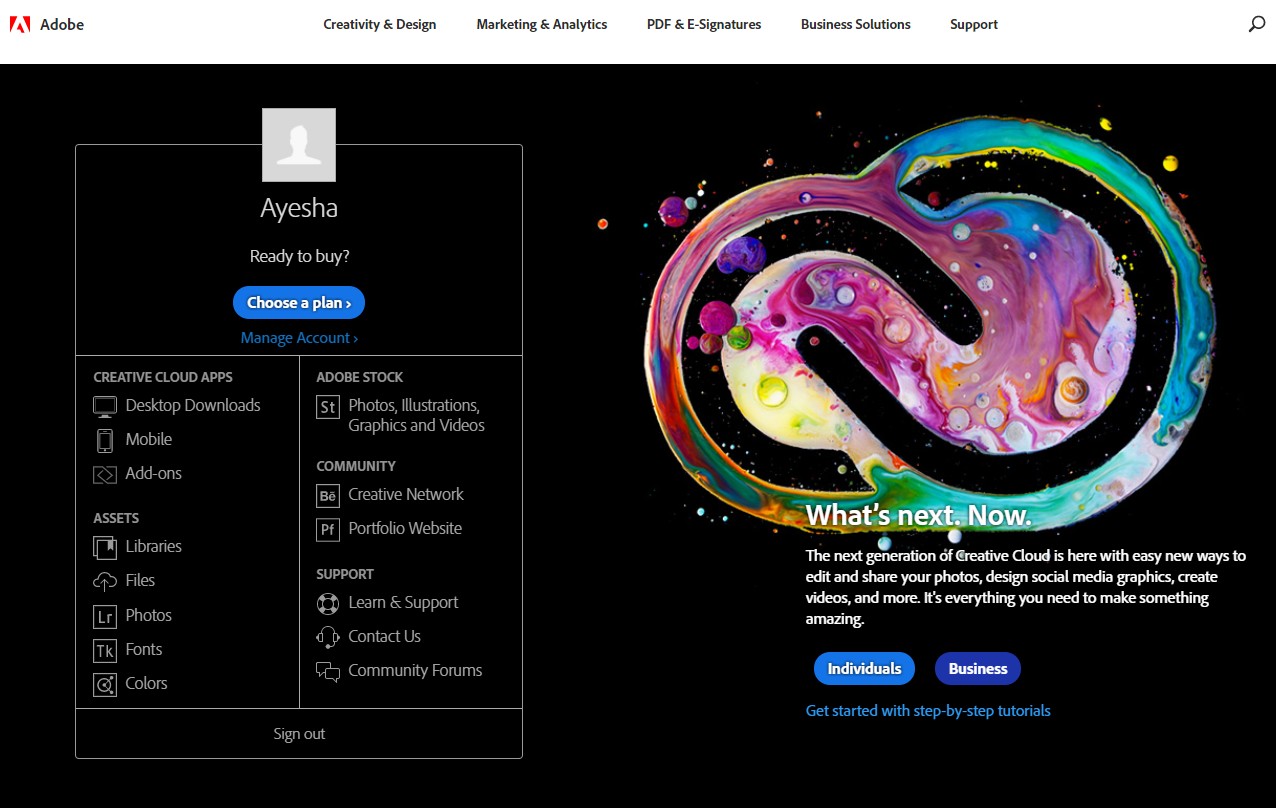Open the Mobile apps icon
The image size is (1276, 808).
pos(105,439)
